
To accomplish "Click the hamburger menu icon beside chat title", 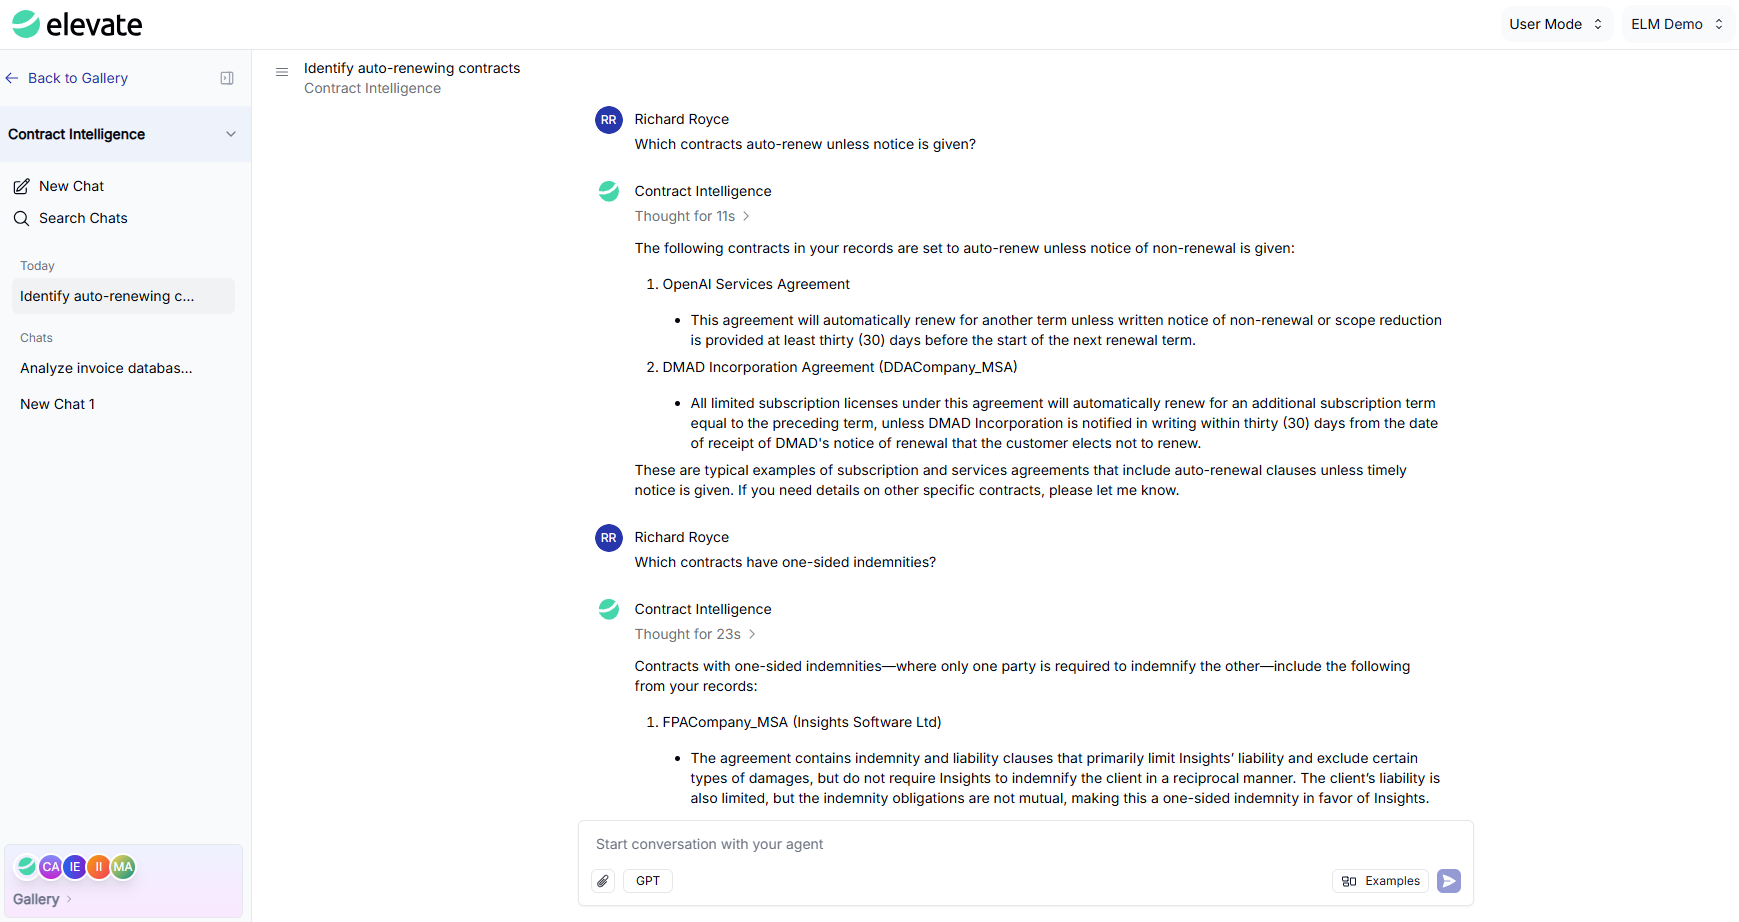I will pyautogui.click(x=282, y=72).
